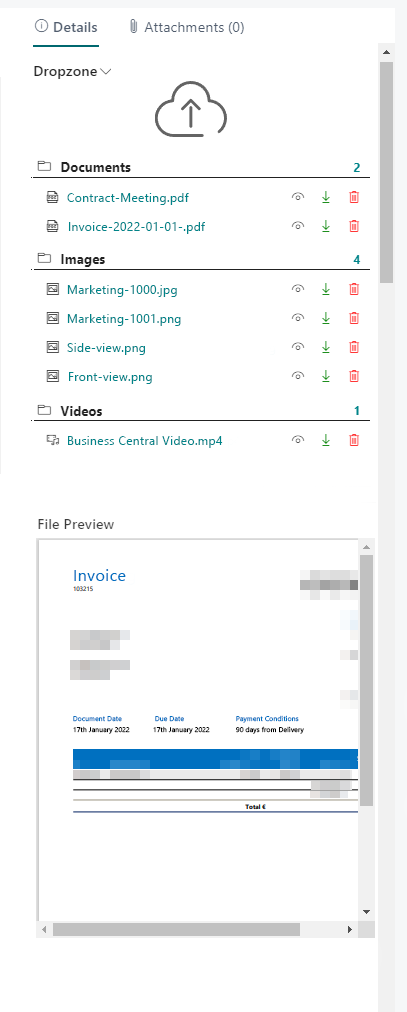Download Business Central Video.mp4
This screenshot has width=407, height=1012.
[326, 440]
